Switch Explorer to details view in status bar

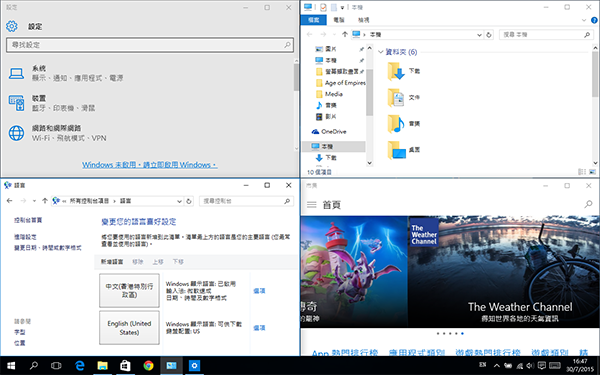[x=582, y=172]
